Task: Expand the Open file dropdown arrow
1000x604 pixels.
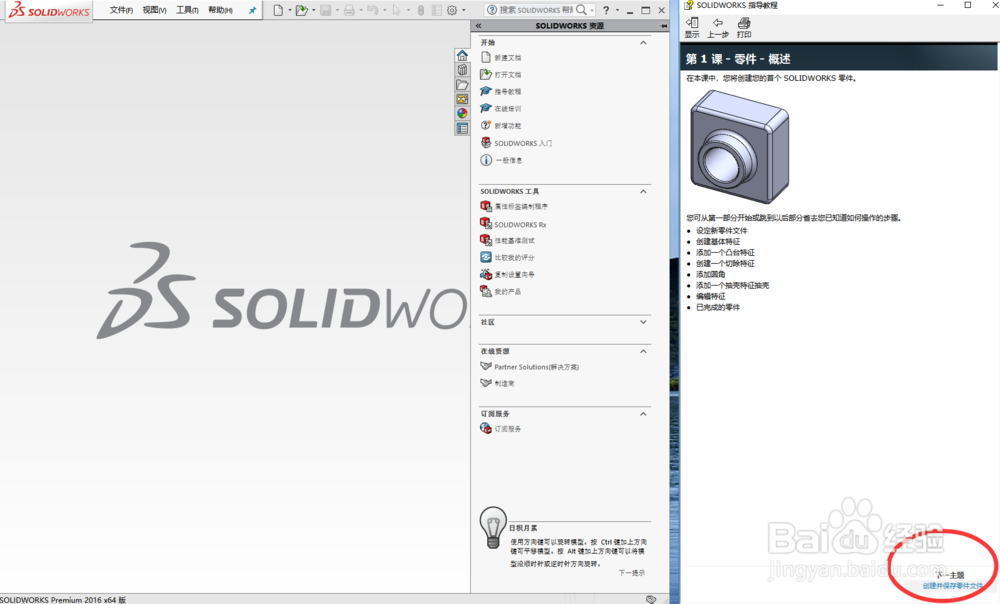Action: click(314, 10)
